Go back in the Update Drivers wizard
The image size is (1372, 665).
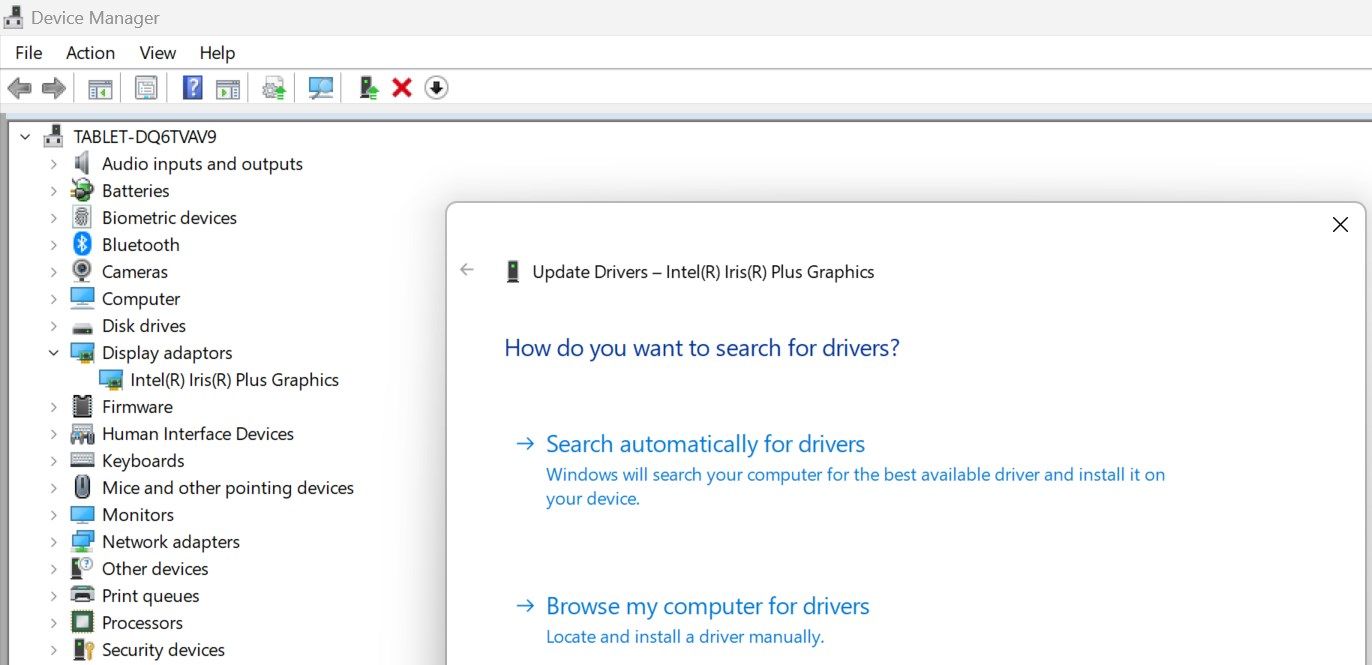(x=466, y=270)
